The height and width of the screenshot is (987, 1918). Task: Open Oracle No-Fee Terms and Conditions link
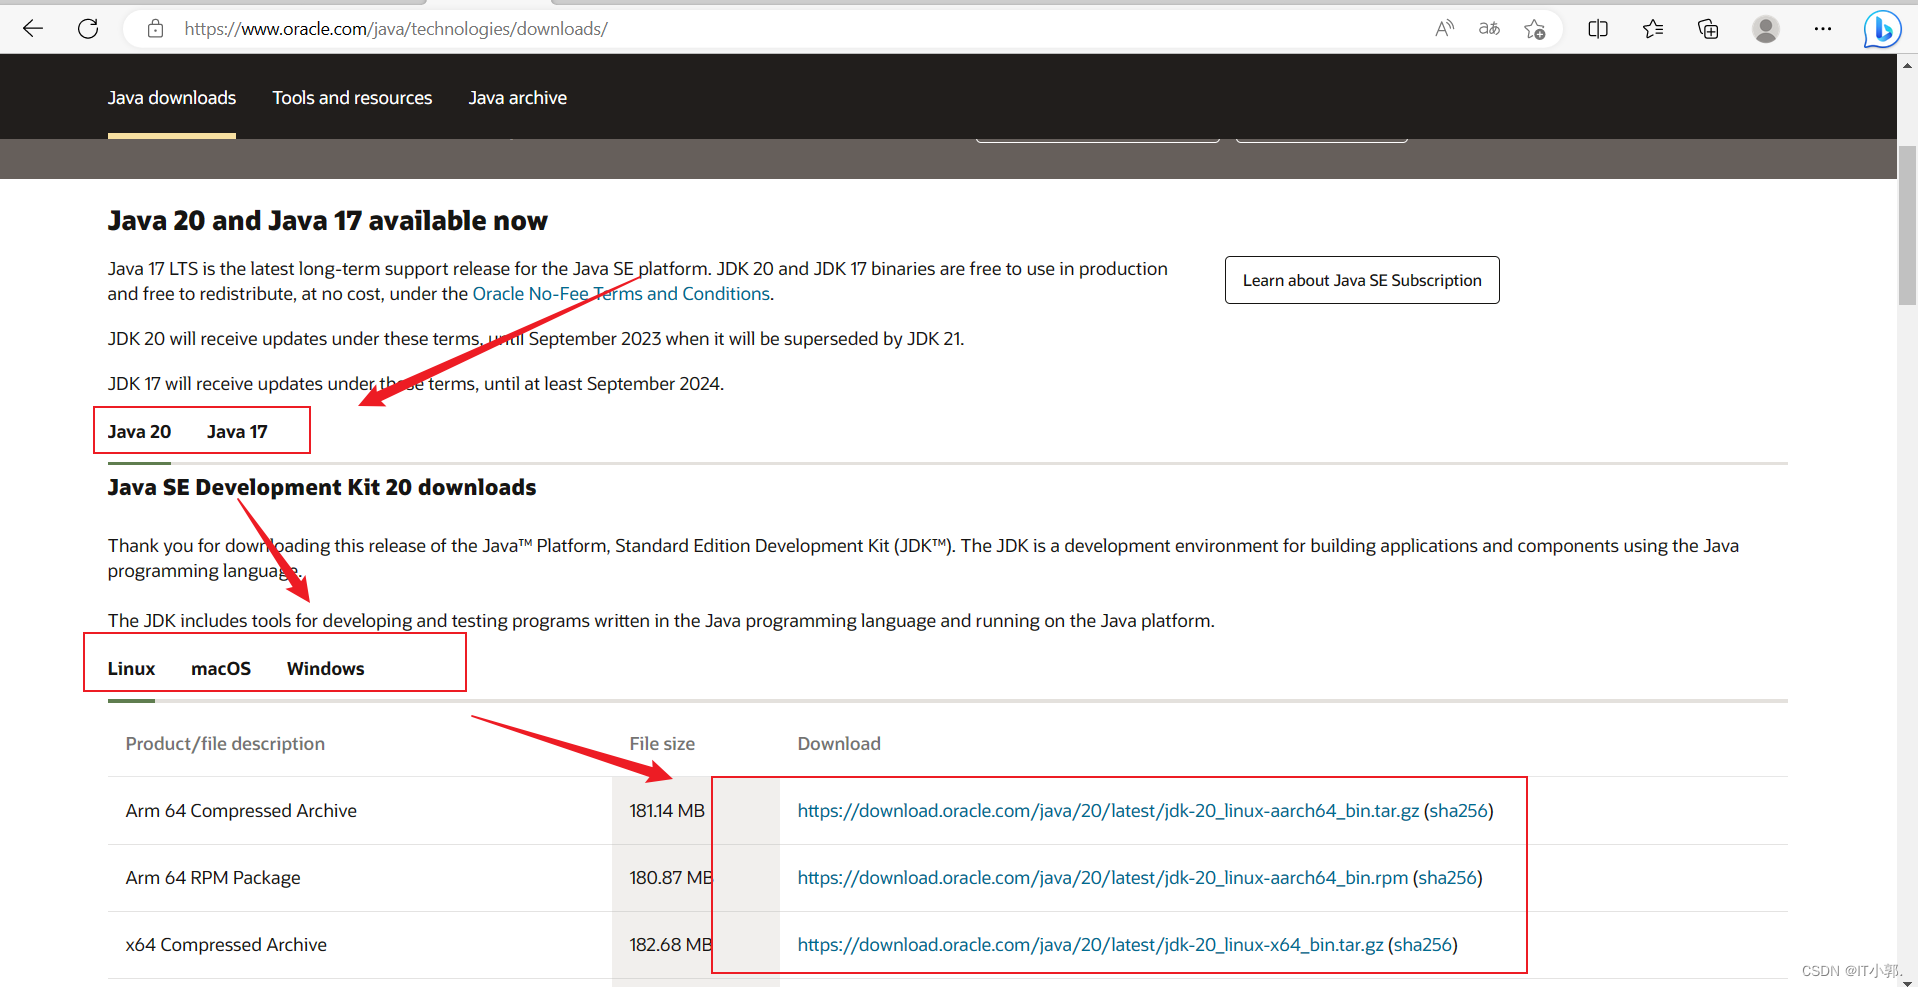(x=621, y=294)
